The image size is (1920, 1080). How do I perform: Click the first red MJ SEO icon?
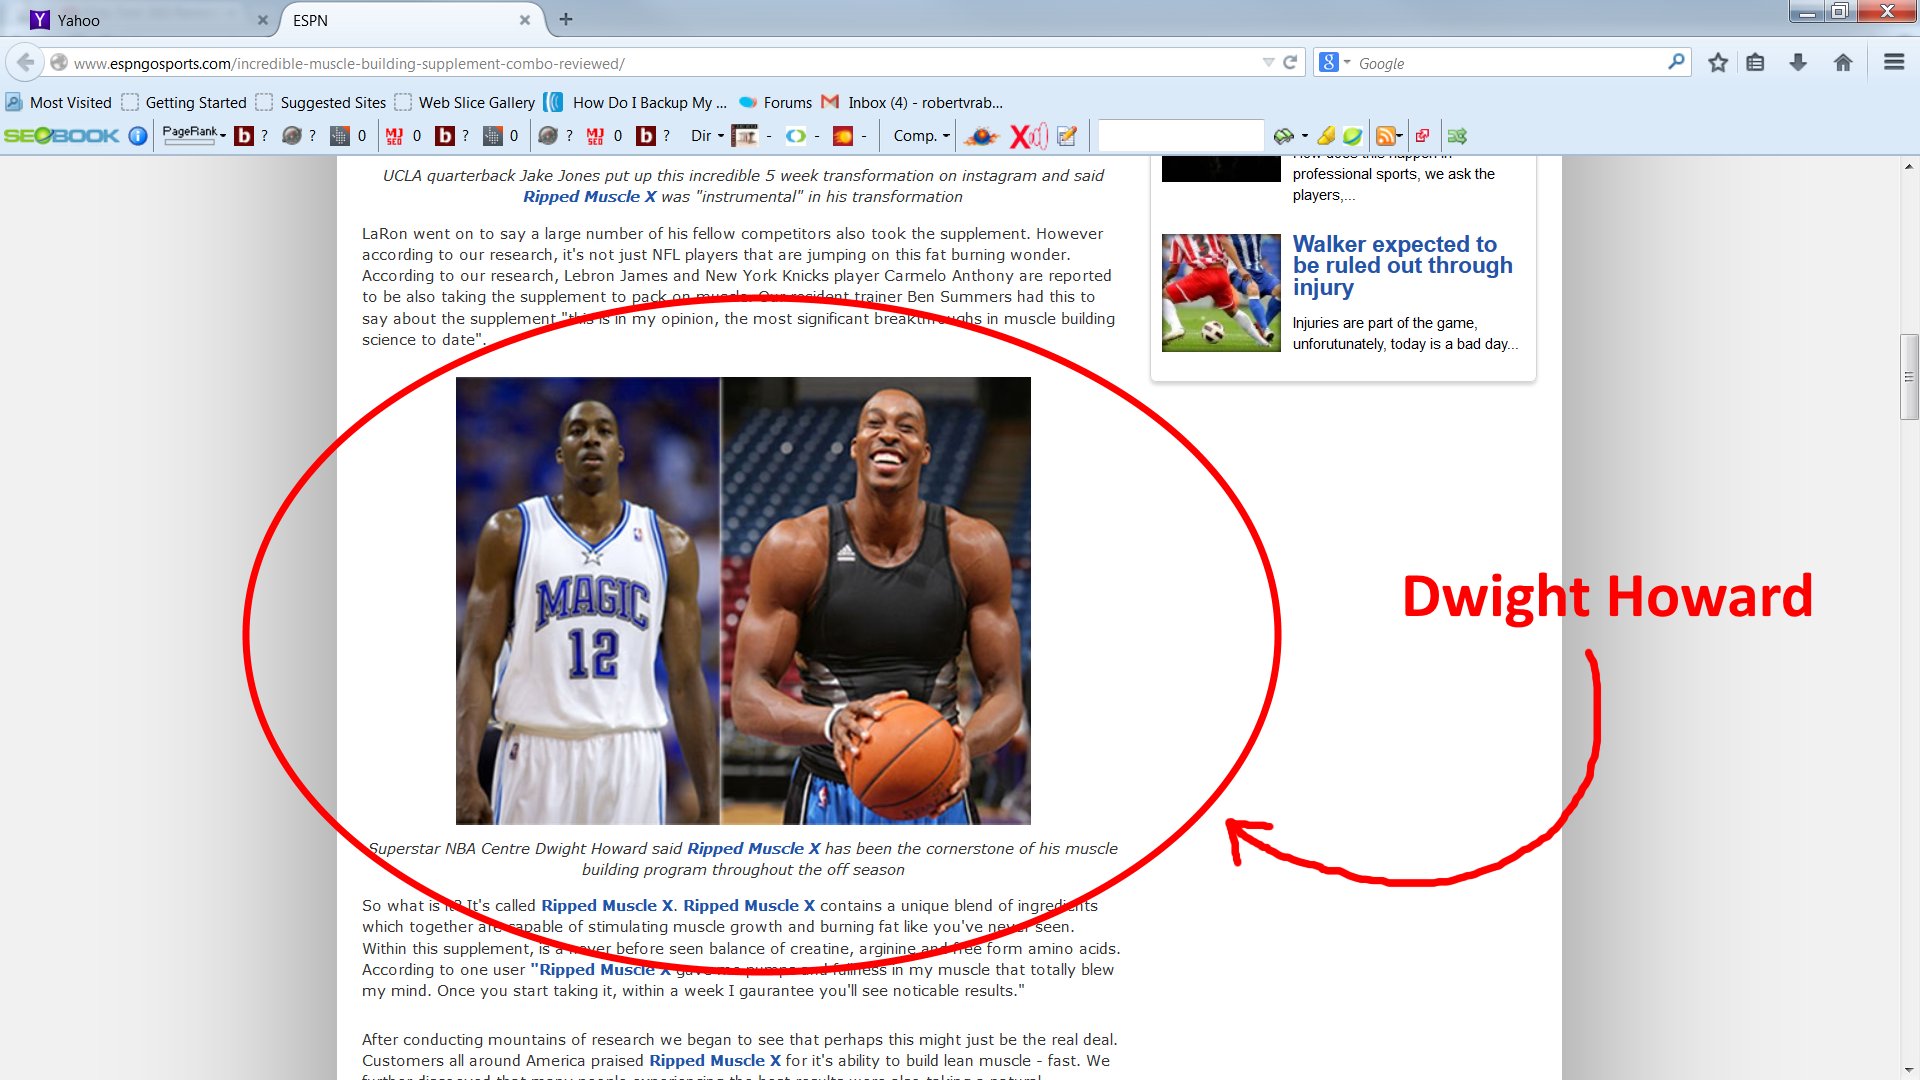point(394,136)
